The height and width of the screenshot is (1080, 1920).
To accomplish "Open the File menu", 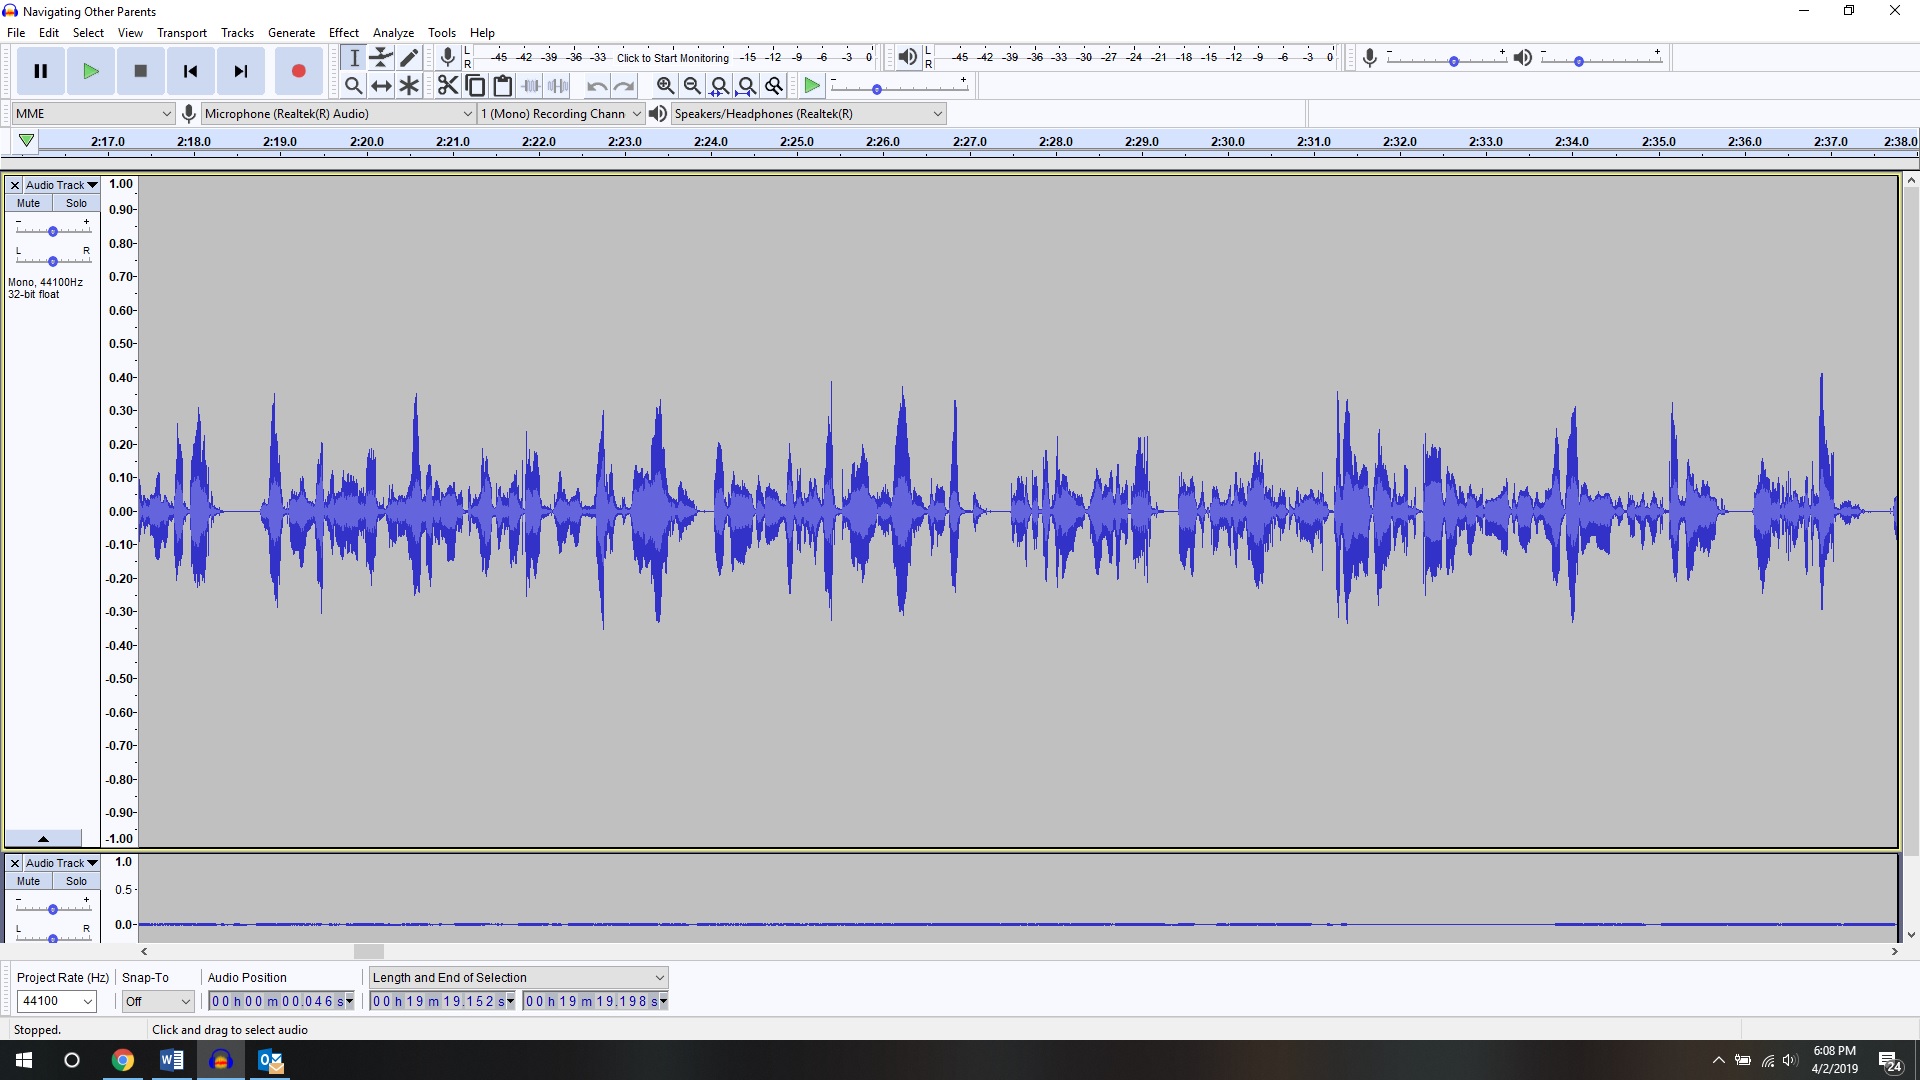I will pos(16,33).
